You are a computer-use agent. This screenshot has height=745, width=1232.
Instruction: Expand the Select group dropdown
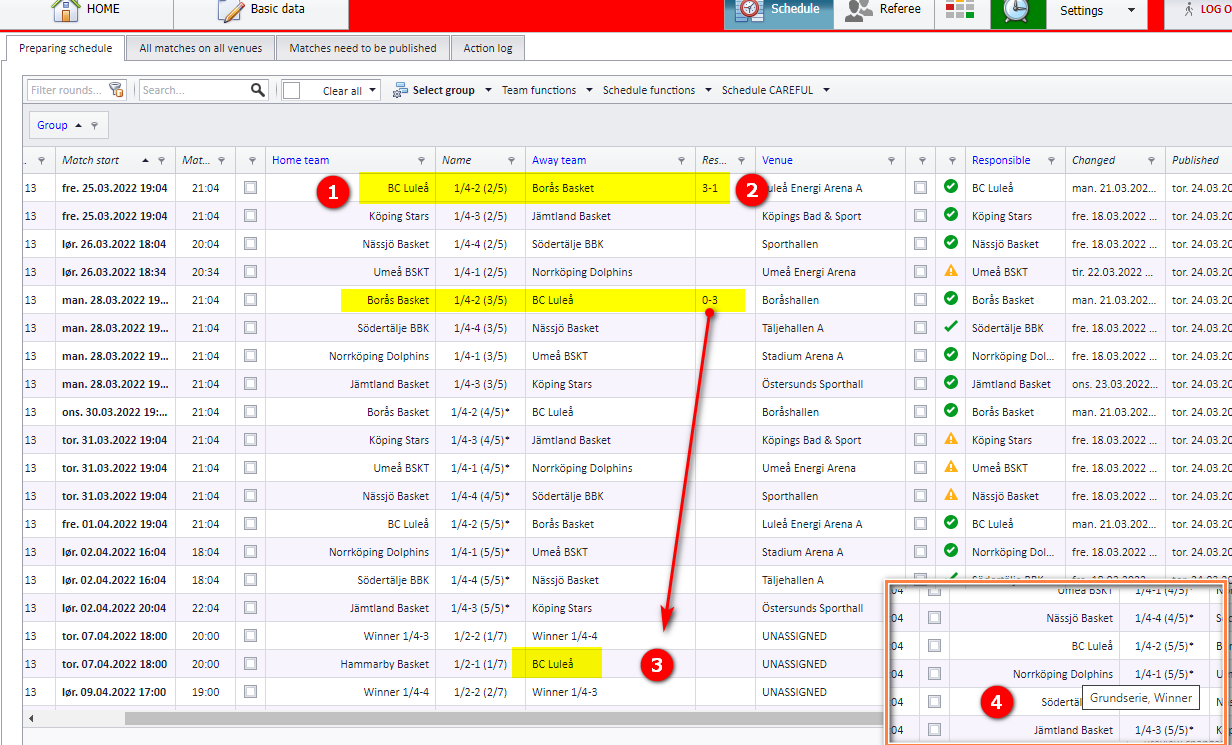click(488, 90)
